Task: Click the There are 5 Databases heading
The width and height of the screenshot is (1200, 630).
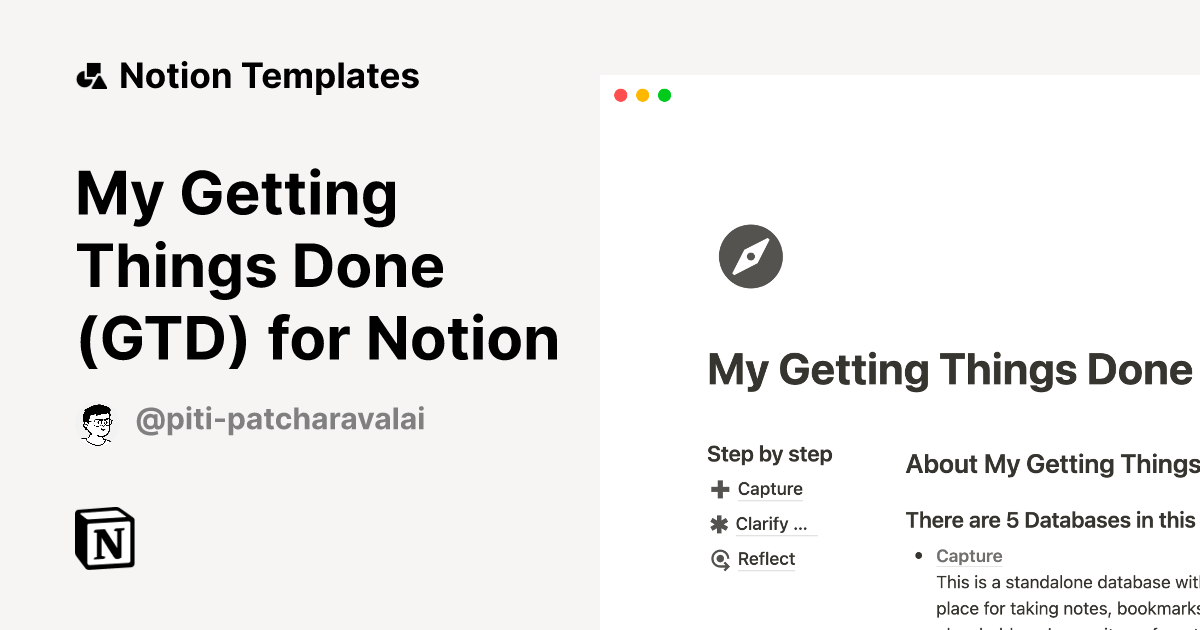Action: click(1052, 520)
